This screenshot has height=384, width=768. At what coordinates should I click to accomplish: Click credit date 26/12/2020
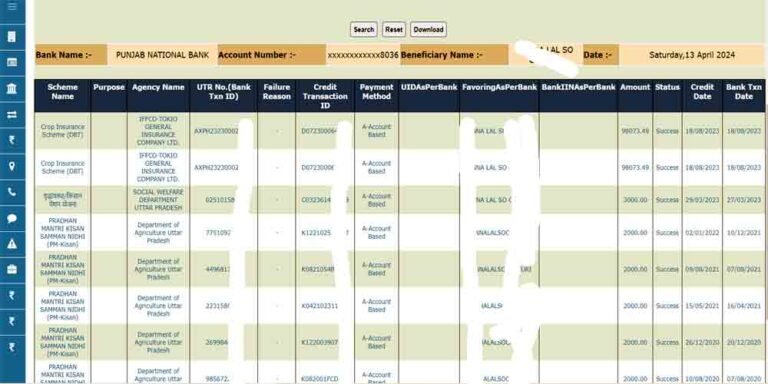(702, 342)
